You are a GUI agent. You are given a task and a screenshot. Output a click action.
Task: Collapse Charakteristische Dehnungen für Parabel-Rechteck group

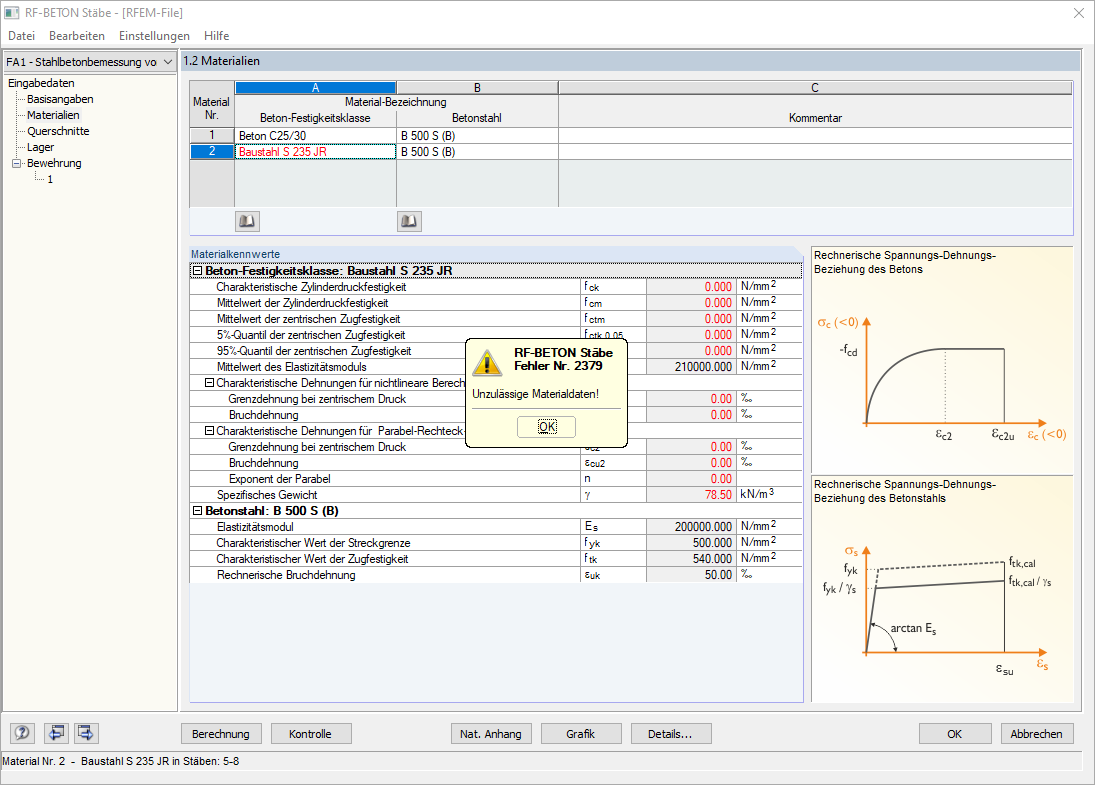pyautogui.click(x=209, y=431)
